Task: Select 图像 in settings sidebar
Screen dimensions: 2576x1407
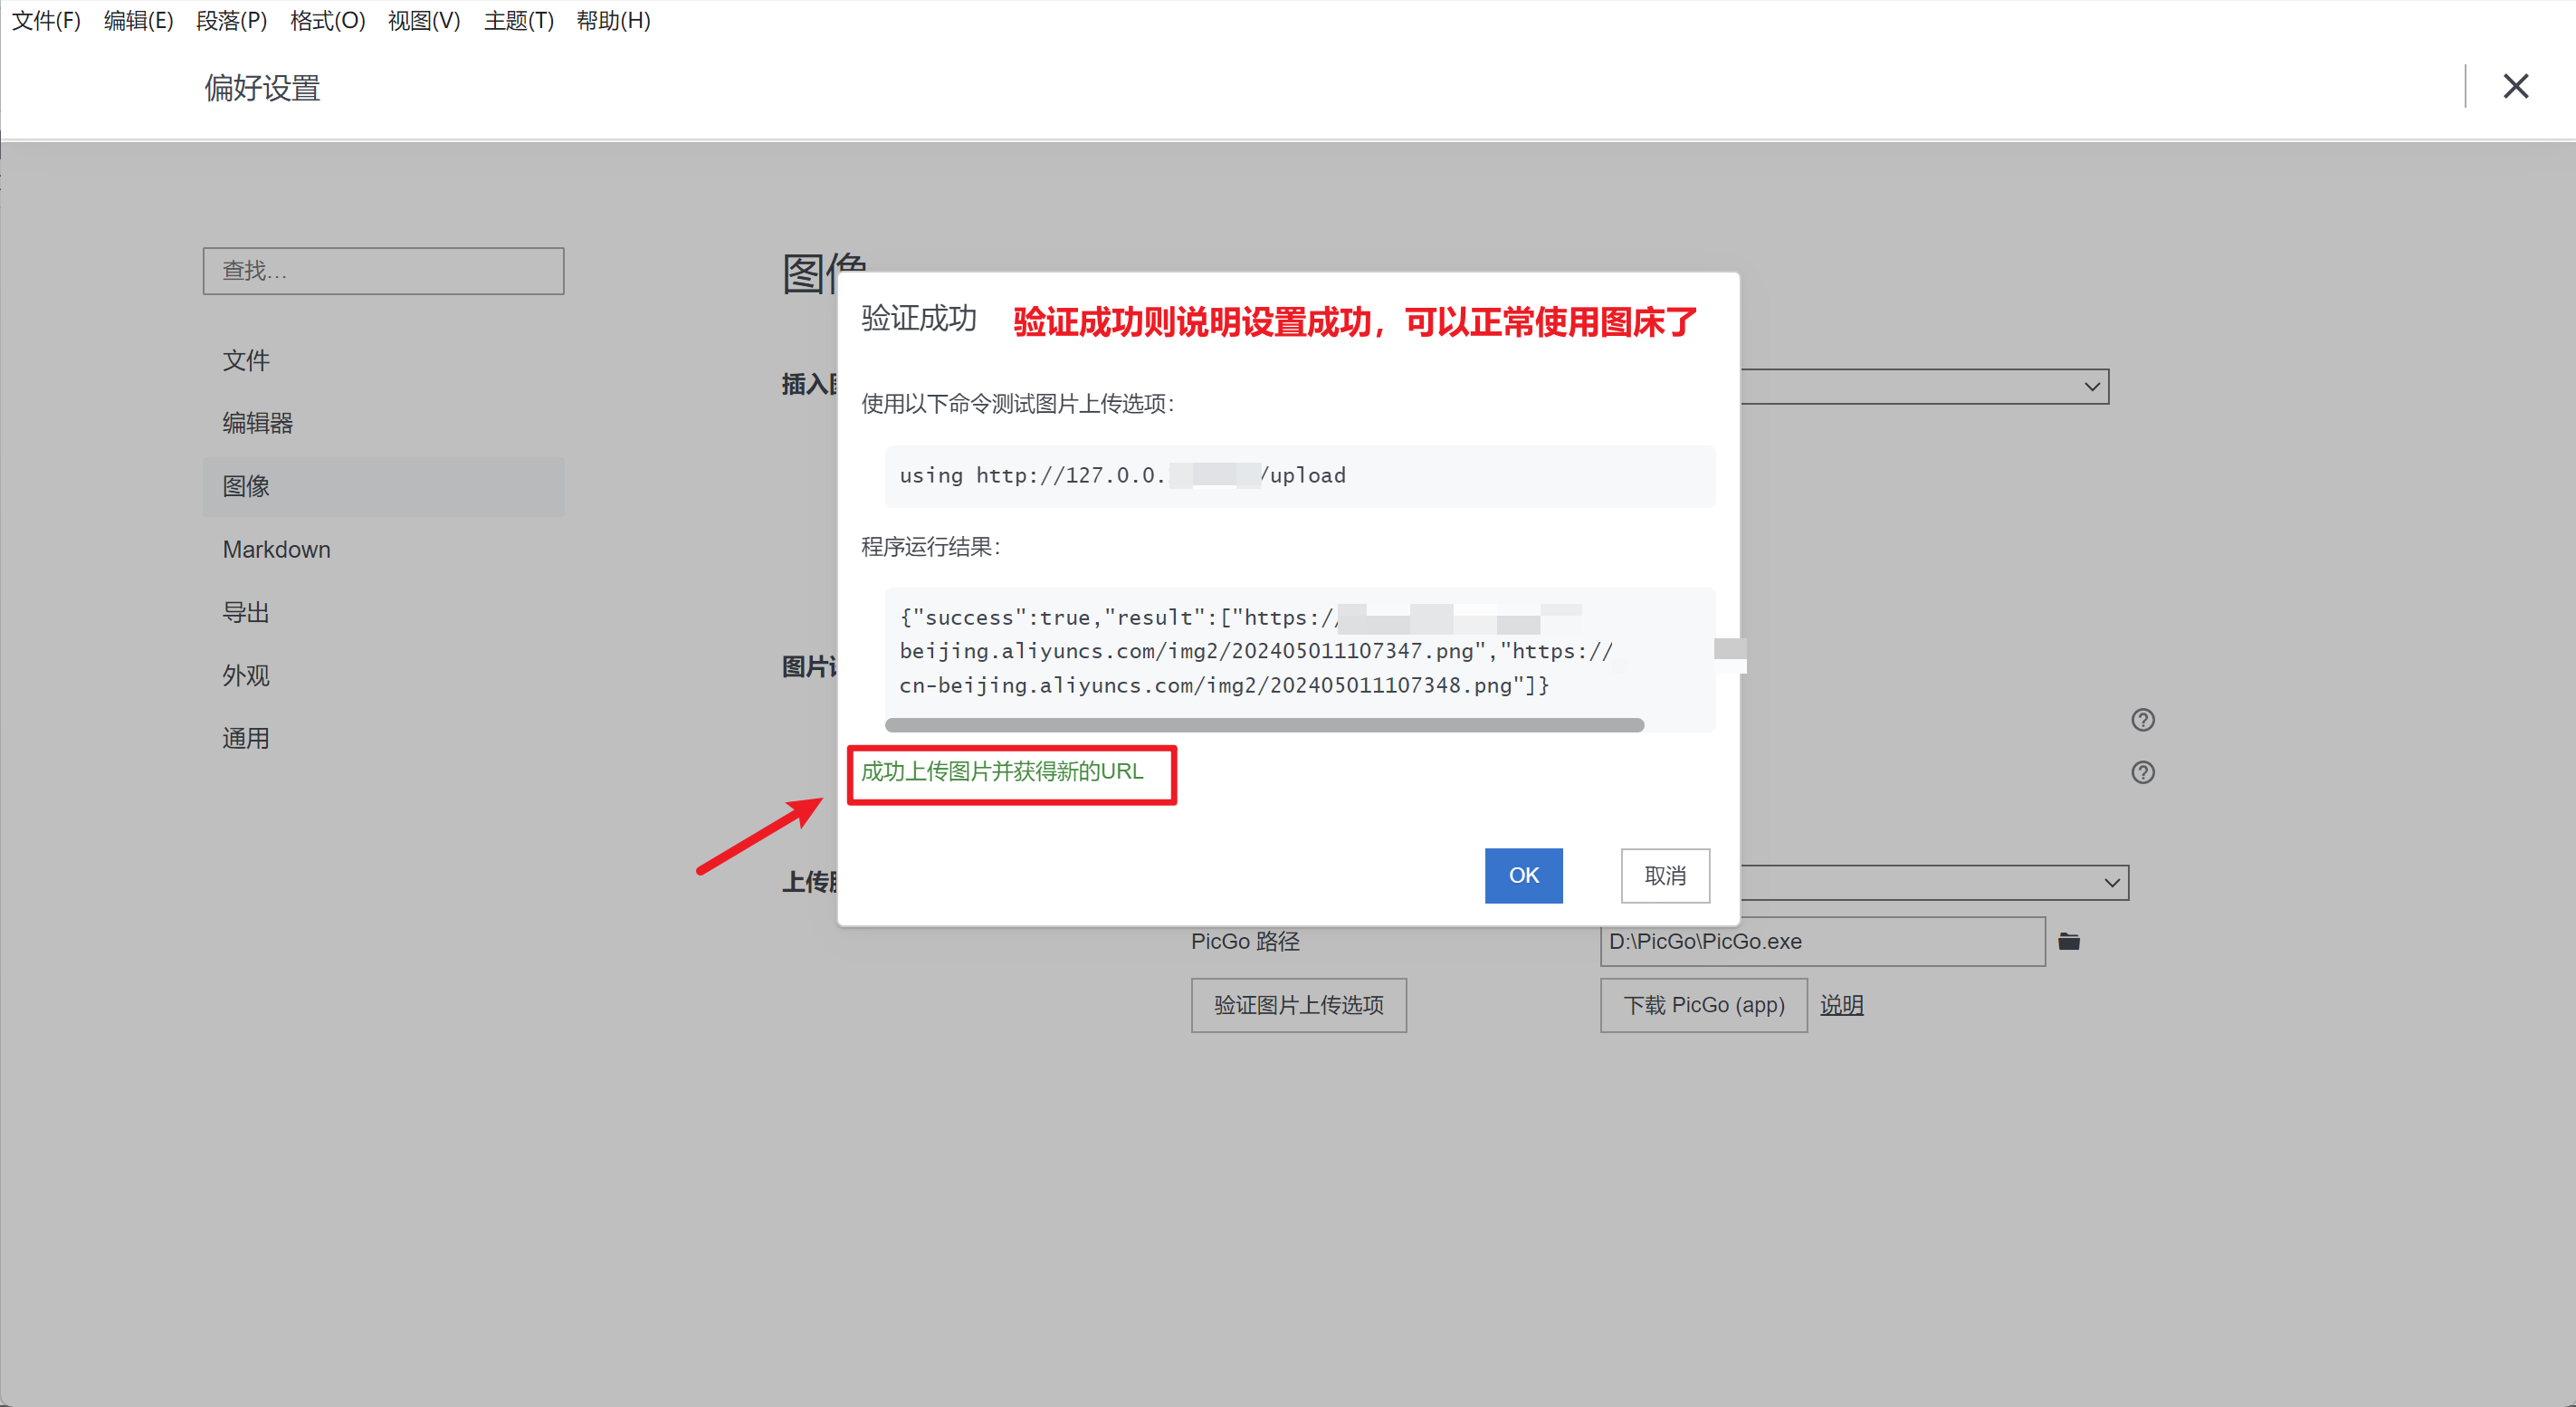Action: 383,486
